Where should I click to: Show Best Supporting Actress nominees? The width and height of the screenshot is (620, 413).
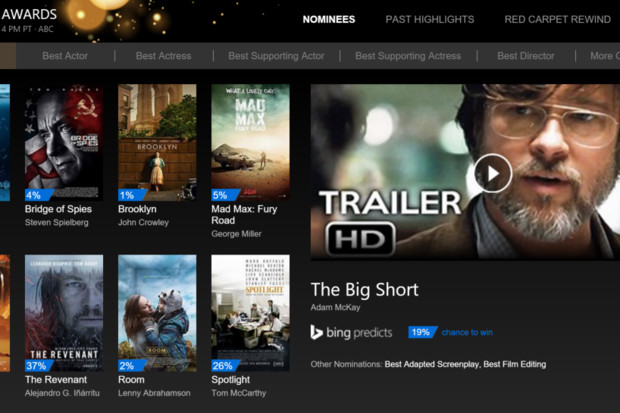point(408,56)
